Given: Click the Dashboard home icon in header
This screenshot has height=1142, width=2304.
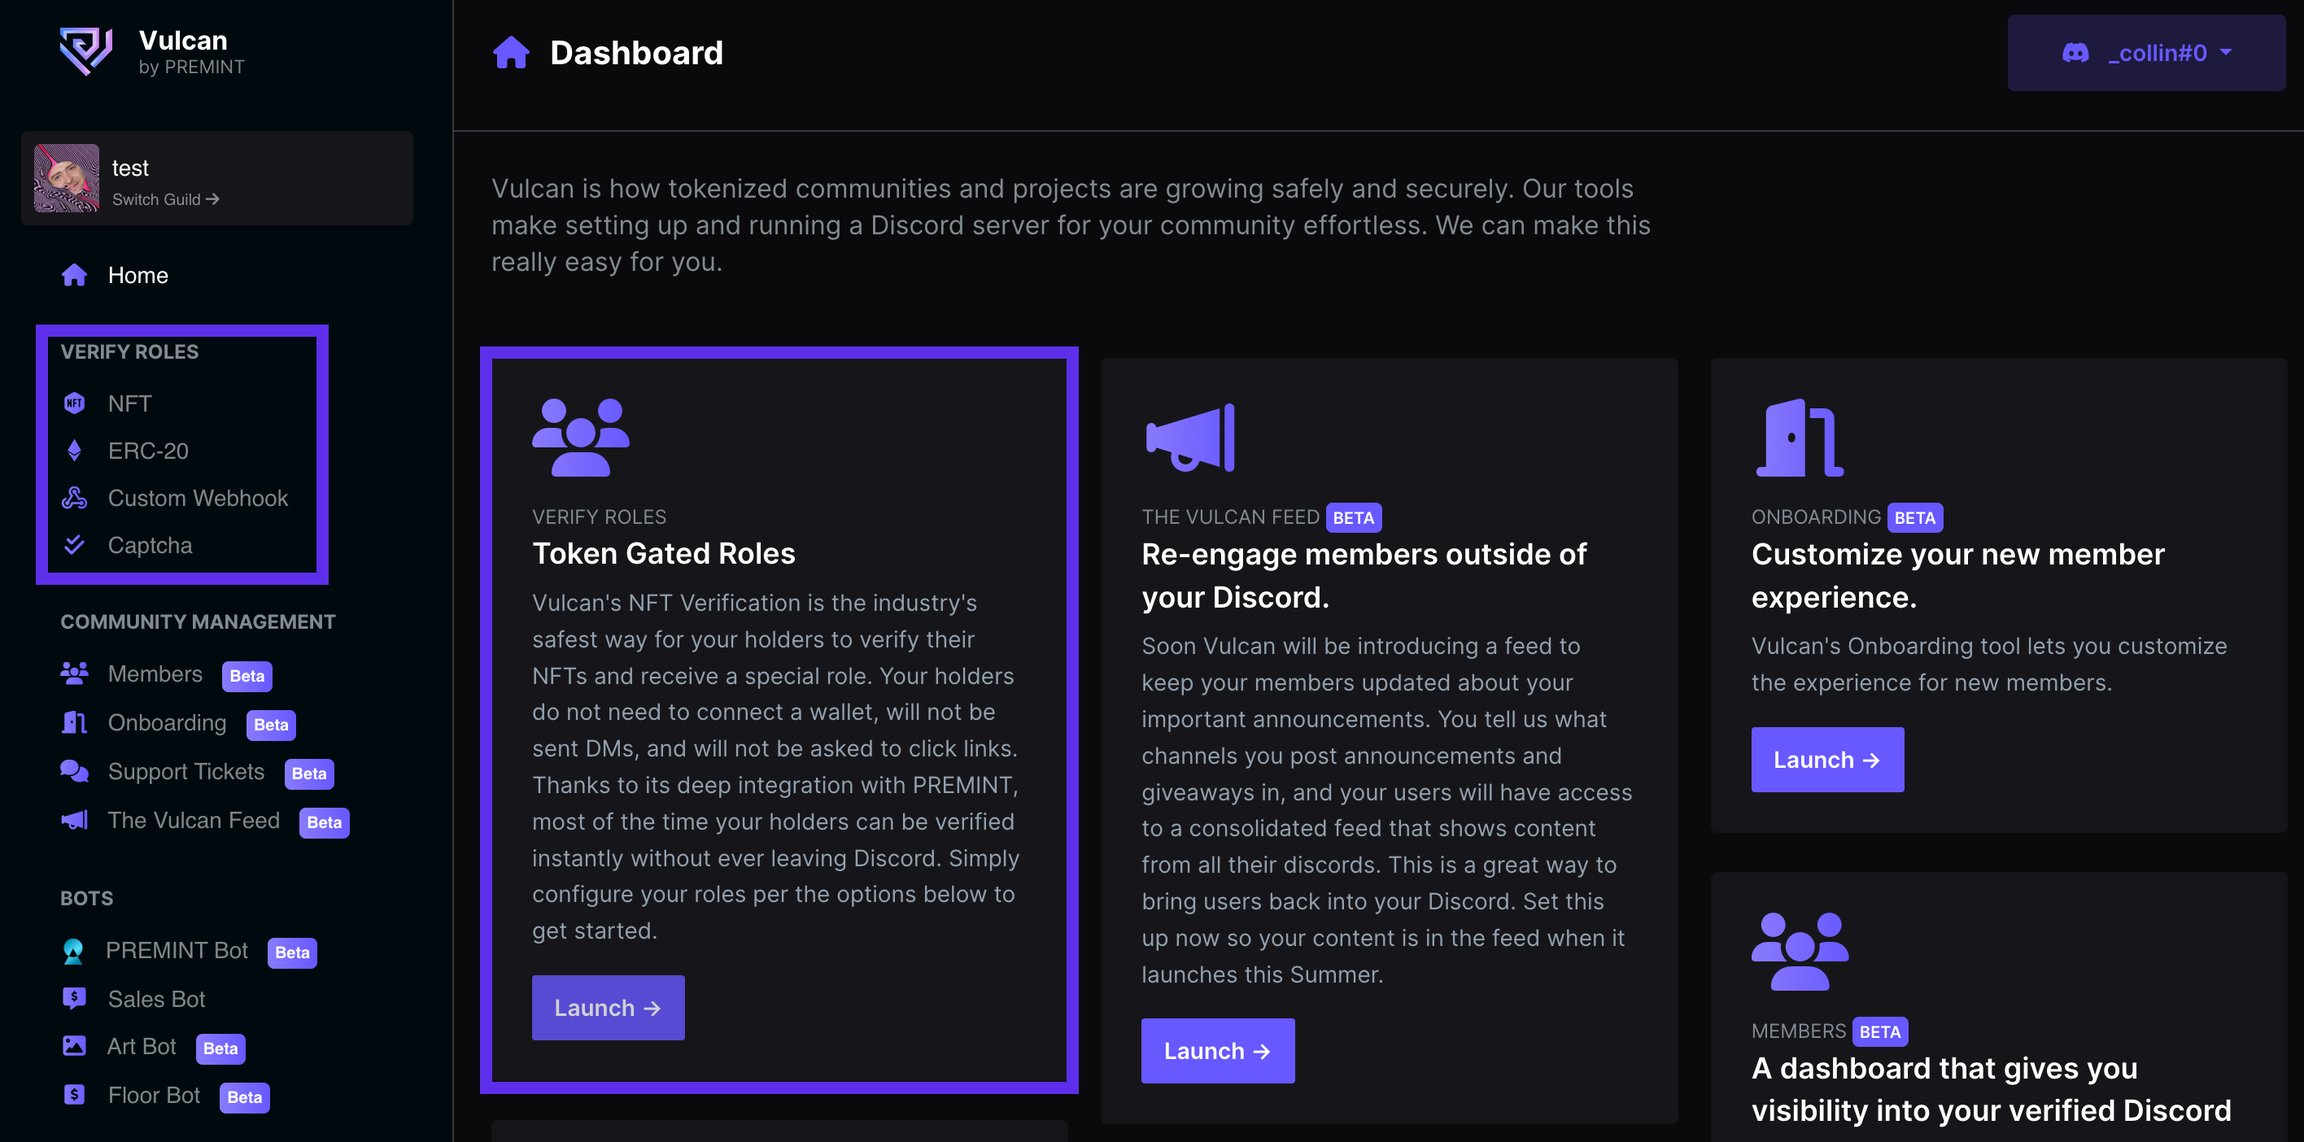Looking at the screenshot, I should pyautogui.click(x=511, y=52).
